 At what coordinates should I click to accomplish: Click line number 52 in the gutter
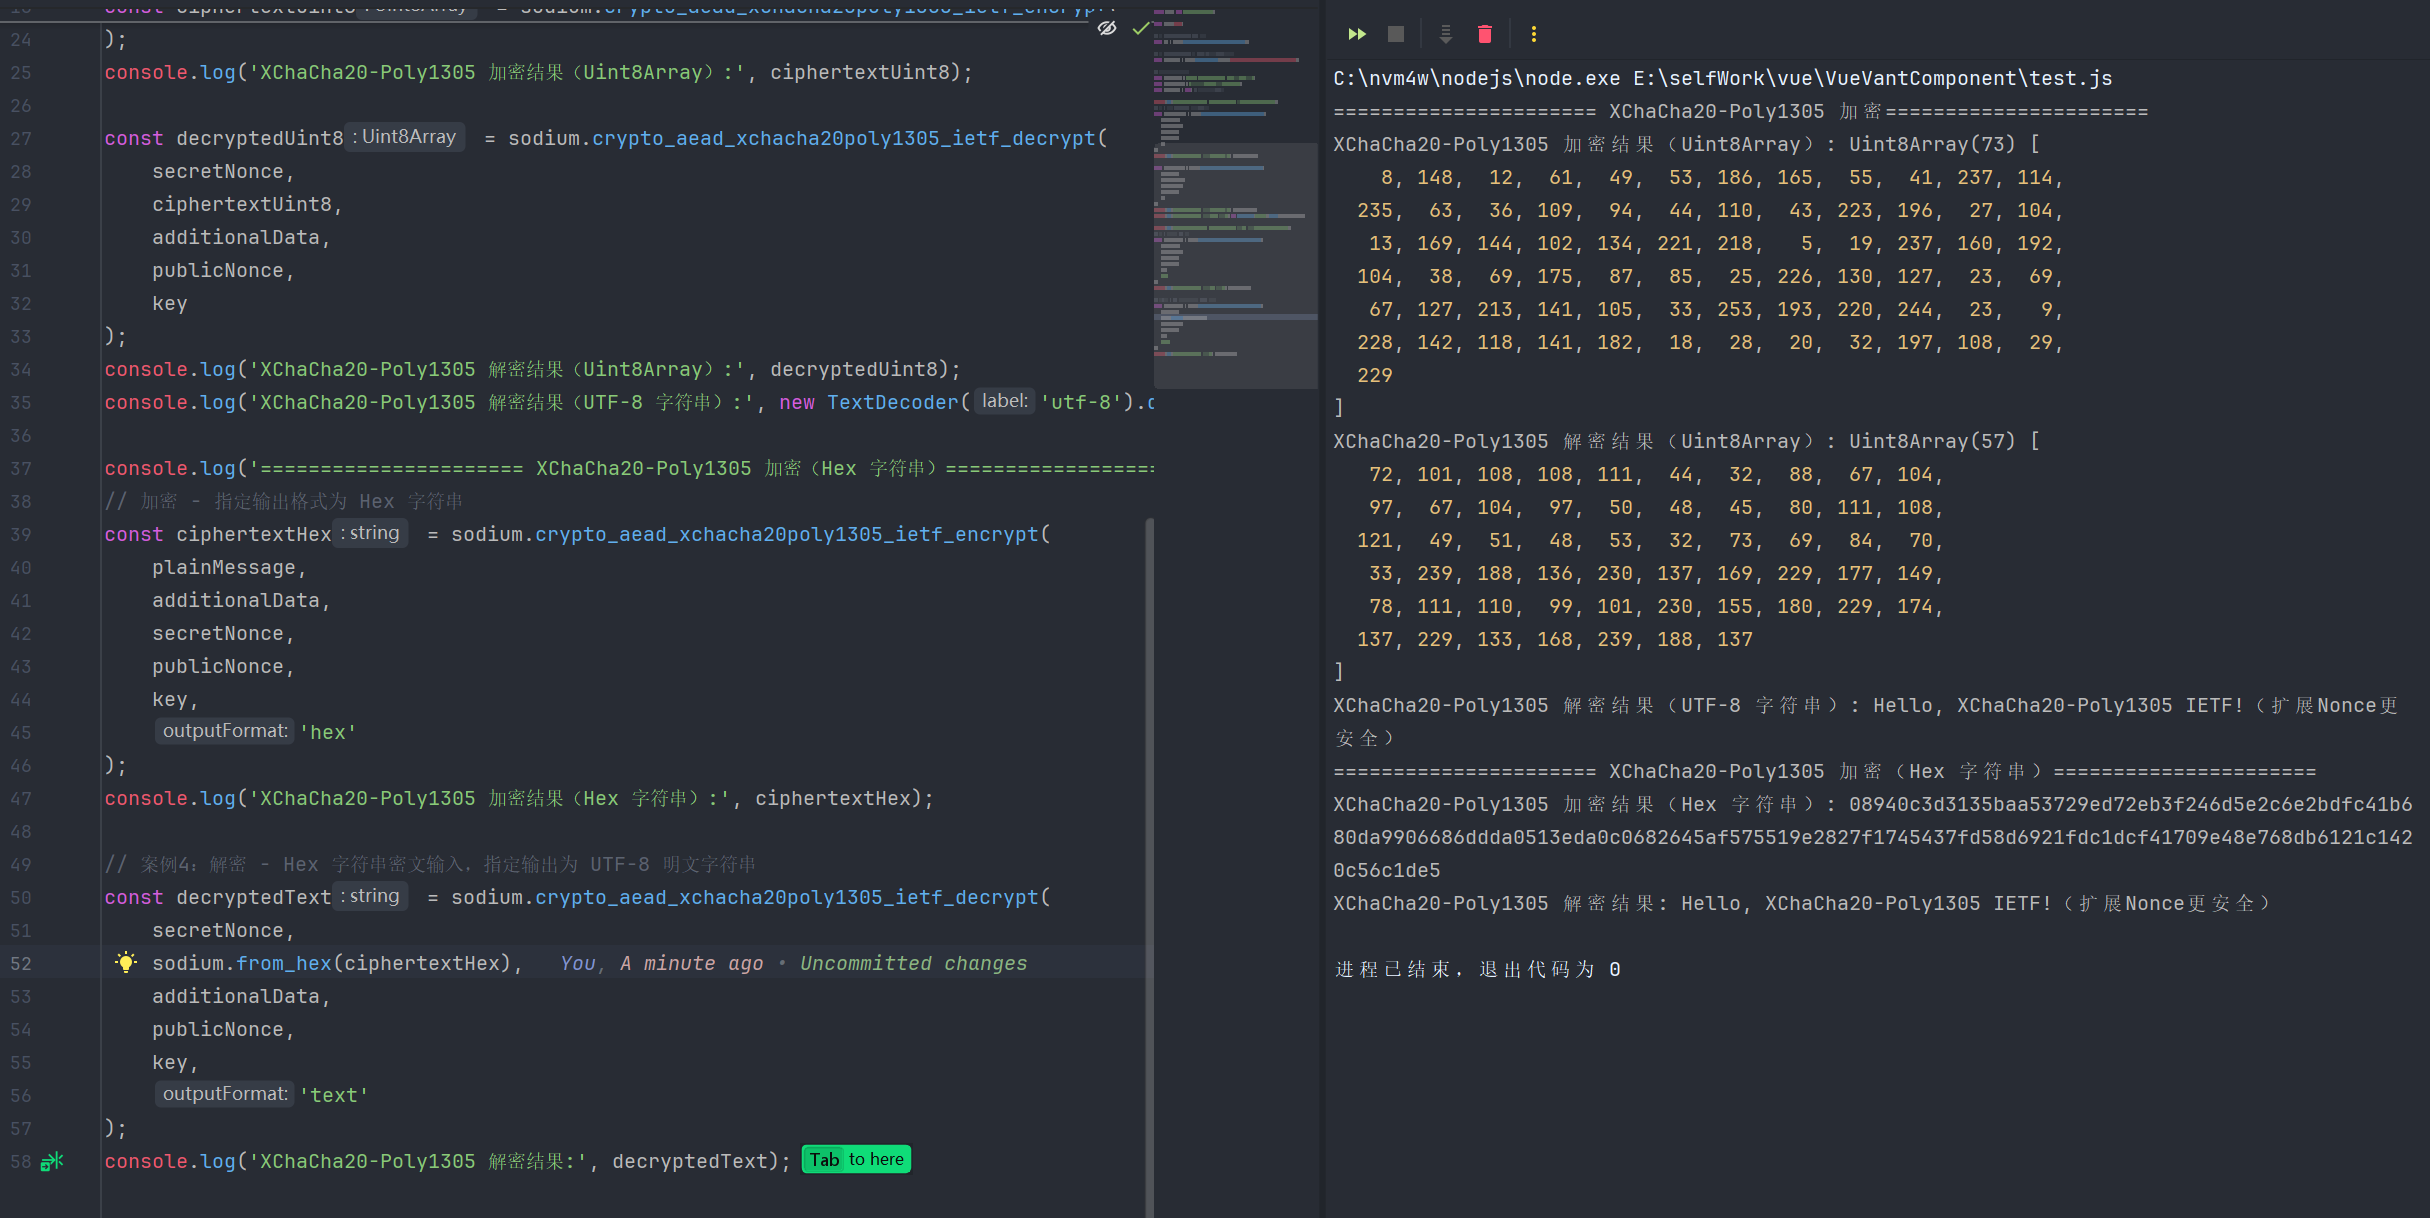pos(21,963)
